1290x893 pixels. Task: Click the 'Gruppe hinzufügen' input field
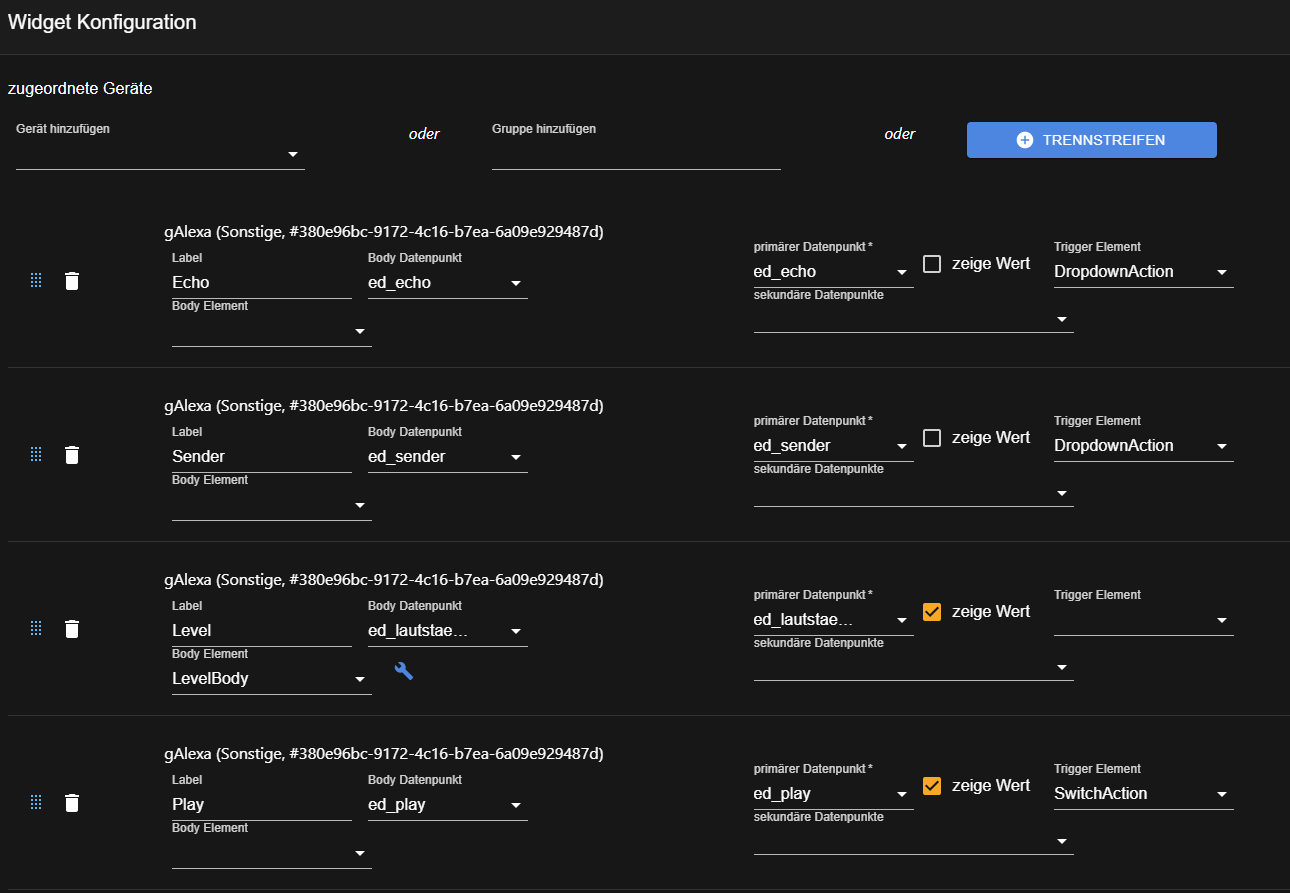636,154
